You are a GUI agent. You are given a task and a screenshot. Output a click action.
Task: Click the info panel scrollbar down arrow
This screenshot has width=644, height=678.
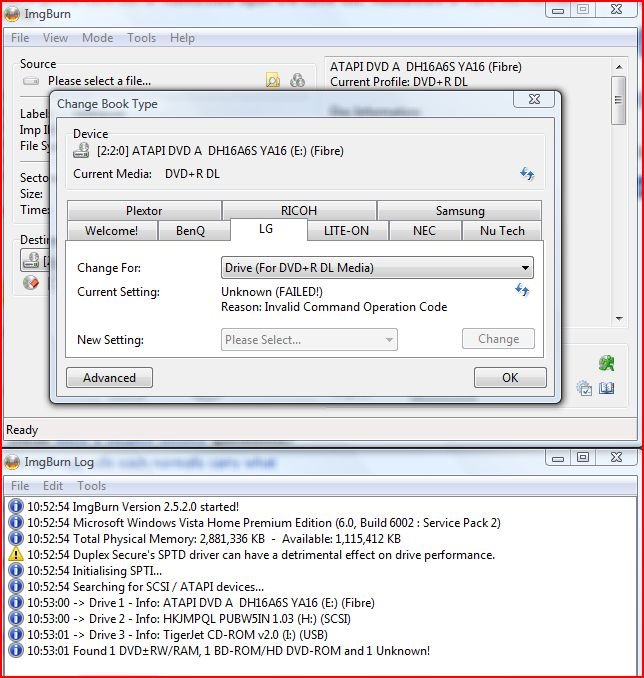click(619, 319)
